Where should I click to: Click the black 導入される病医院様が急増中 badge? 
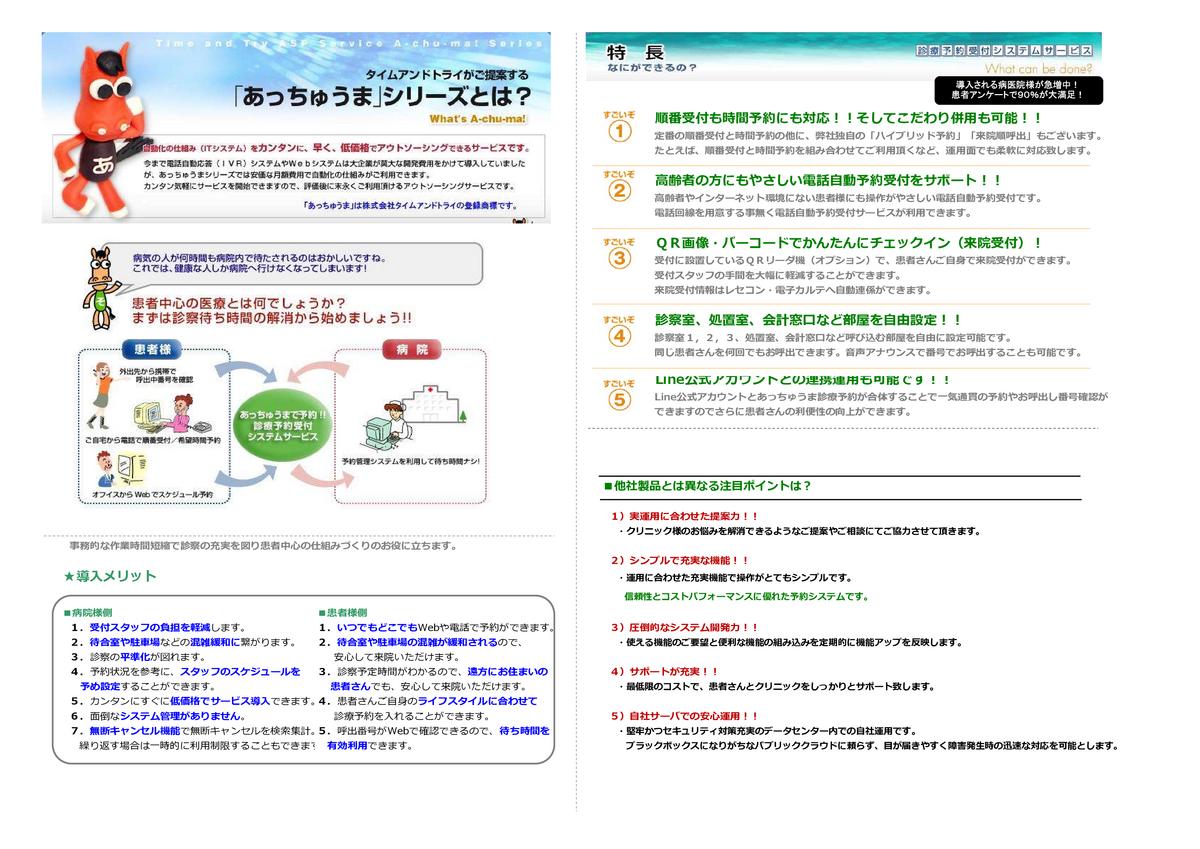click(1018, 90)
